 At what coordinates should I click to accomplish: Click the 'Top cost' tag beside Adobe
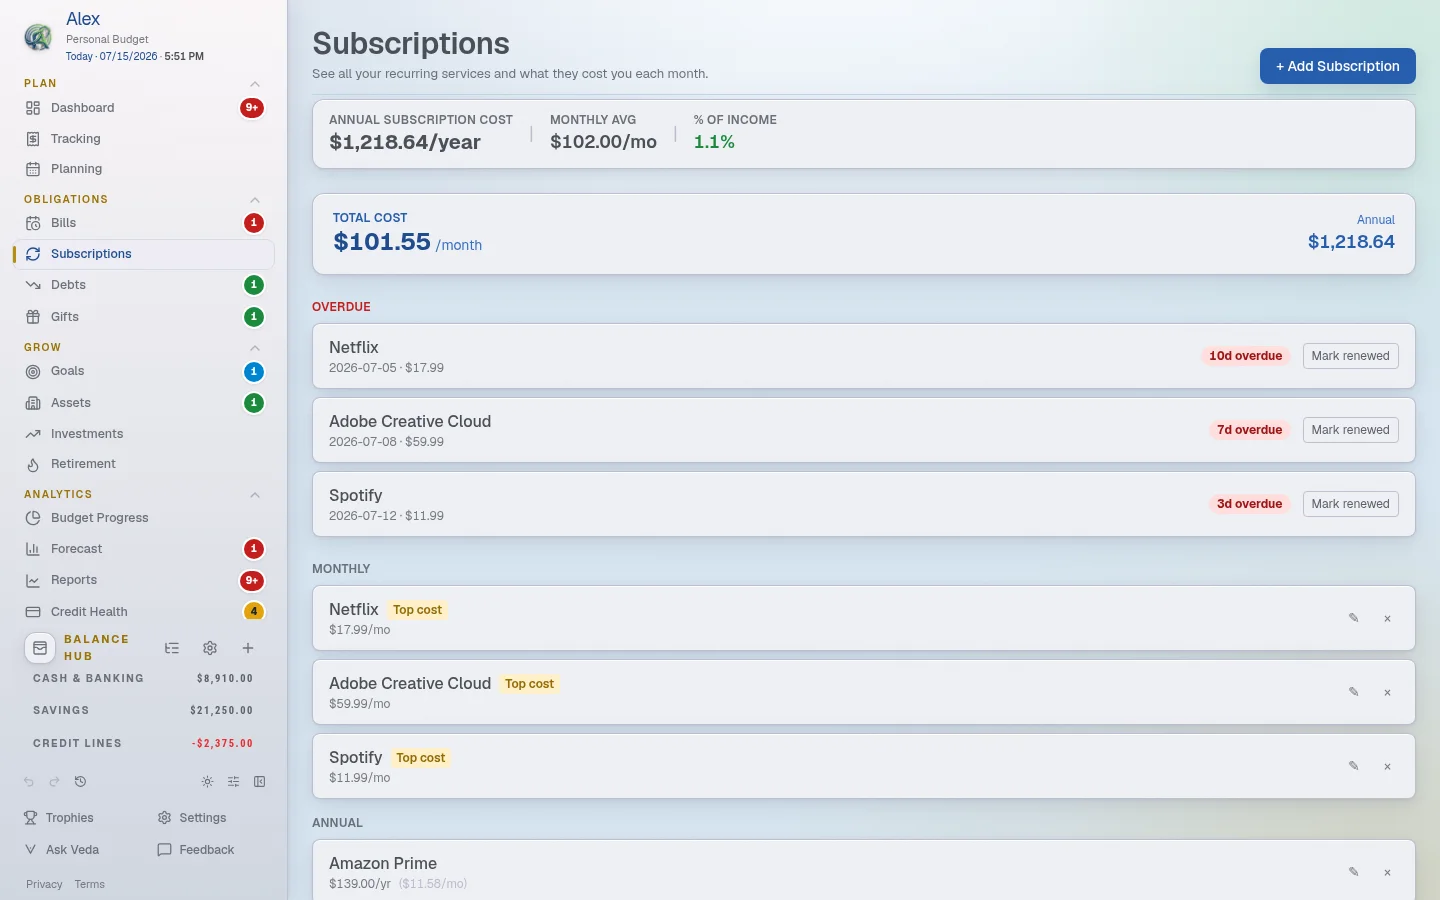[x=529, y=684]
